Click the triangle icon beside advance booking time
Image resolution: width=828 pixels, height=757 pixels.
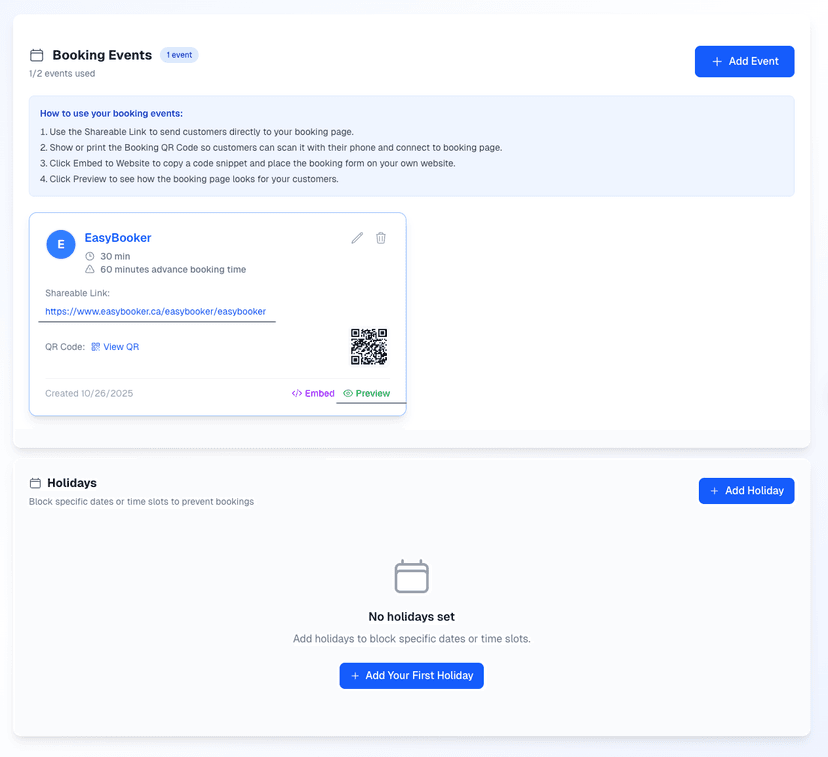coord(88,268)
